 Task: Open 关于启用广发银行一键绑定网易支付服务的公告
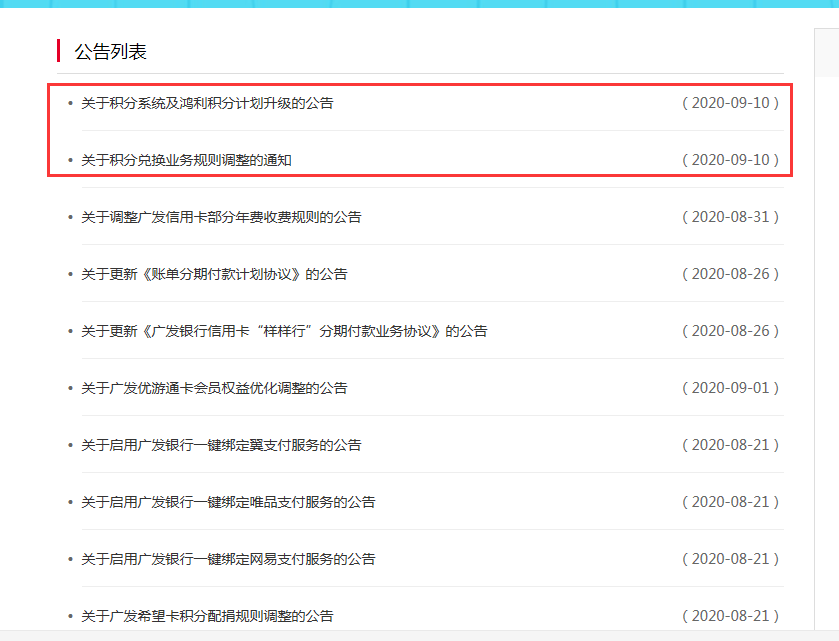[228, 559]
